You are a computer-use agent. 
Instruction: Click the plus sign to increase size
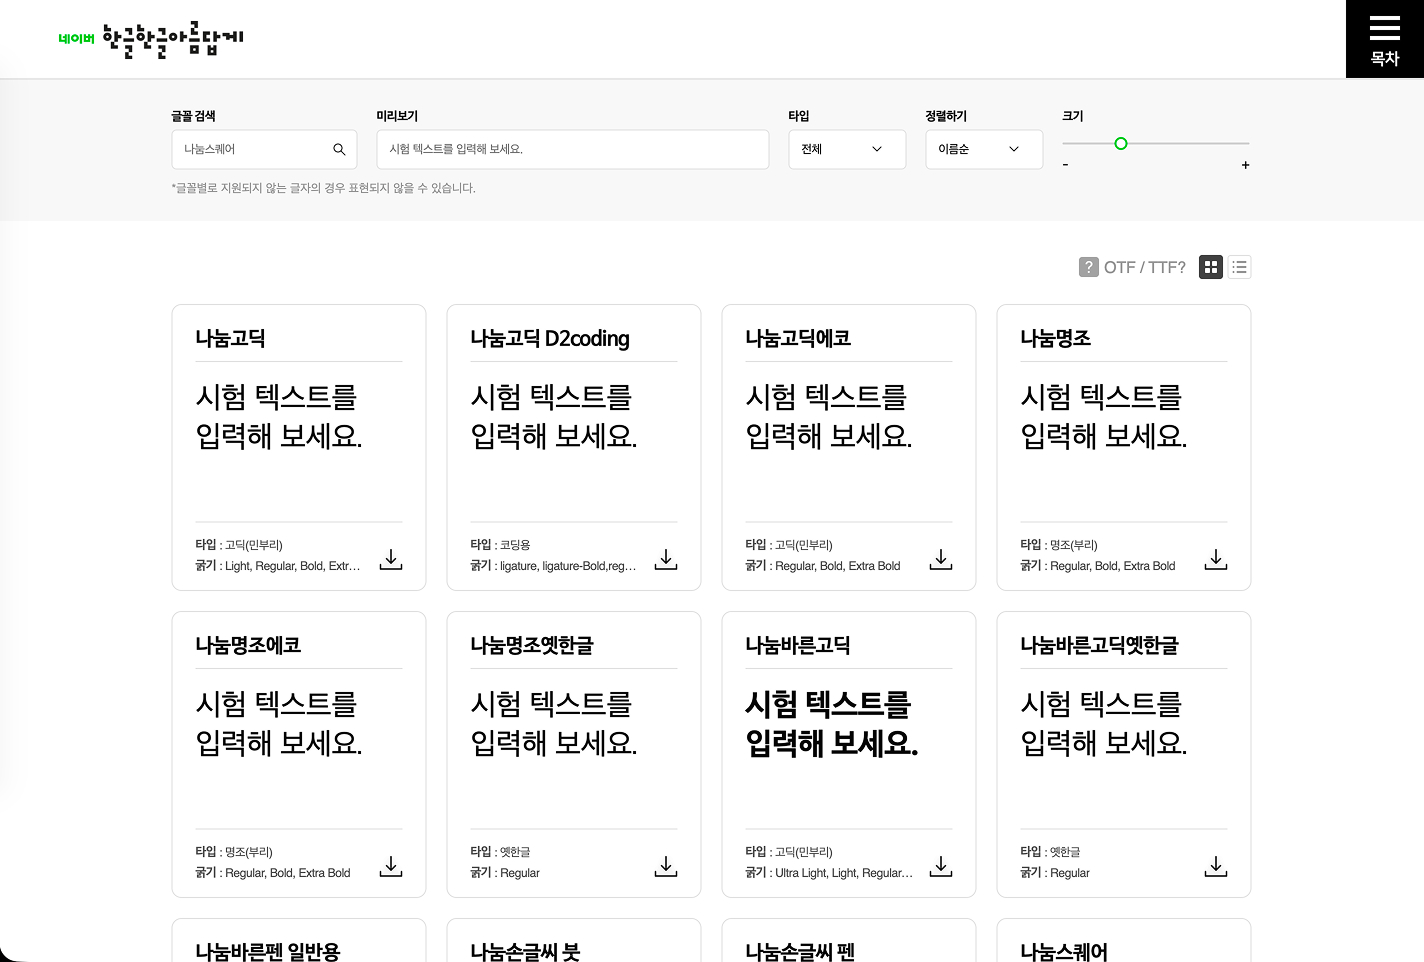pyautogui.click(x=1245, y=165)
